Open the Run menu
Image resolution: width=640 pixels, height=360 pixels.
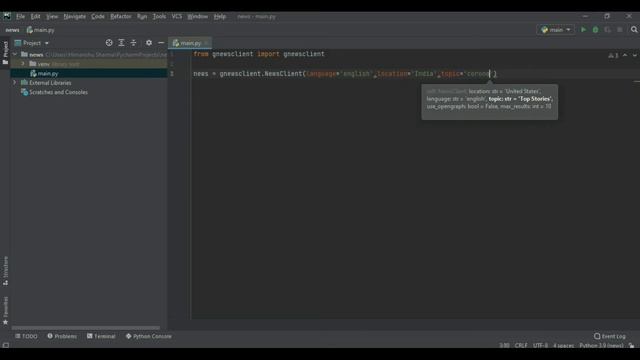point(142,16)
